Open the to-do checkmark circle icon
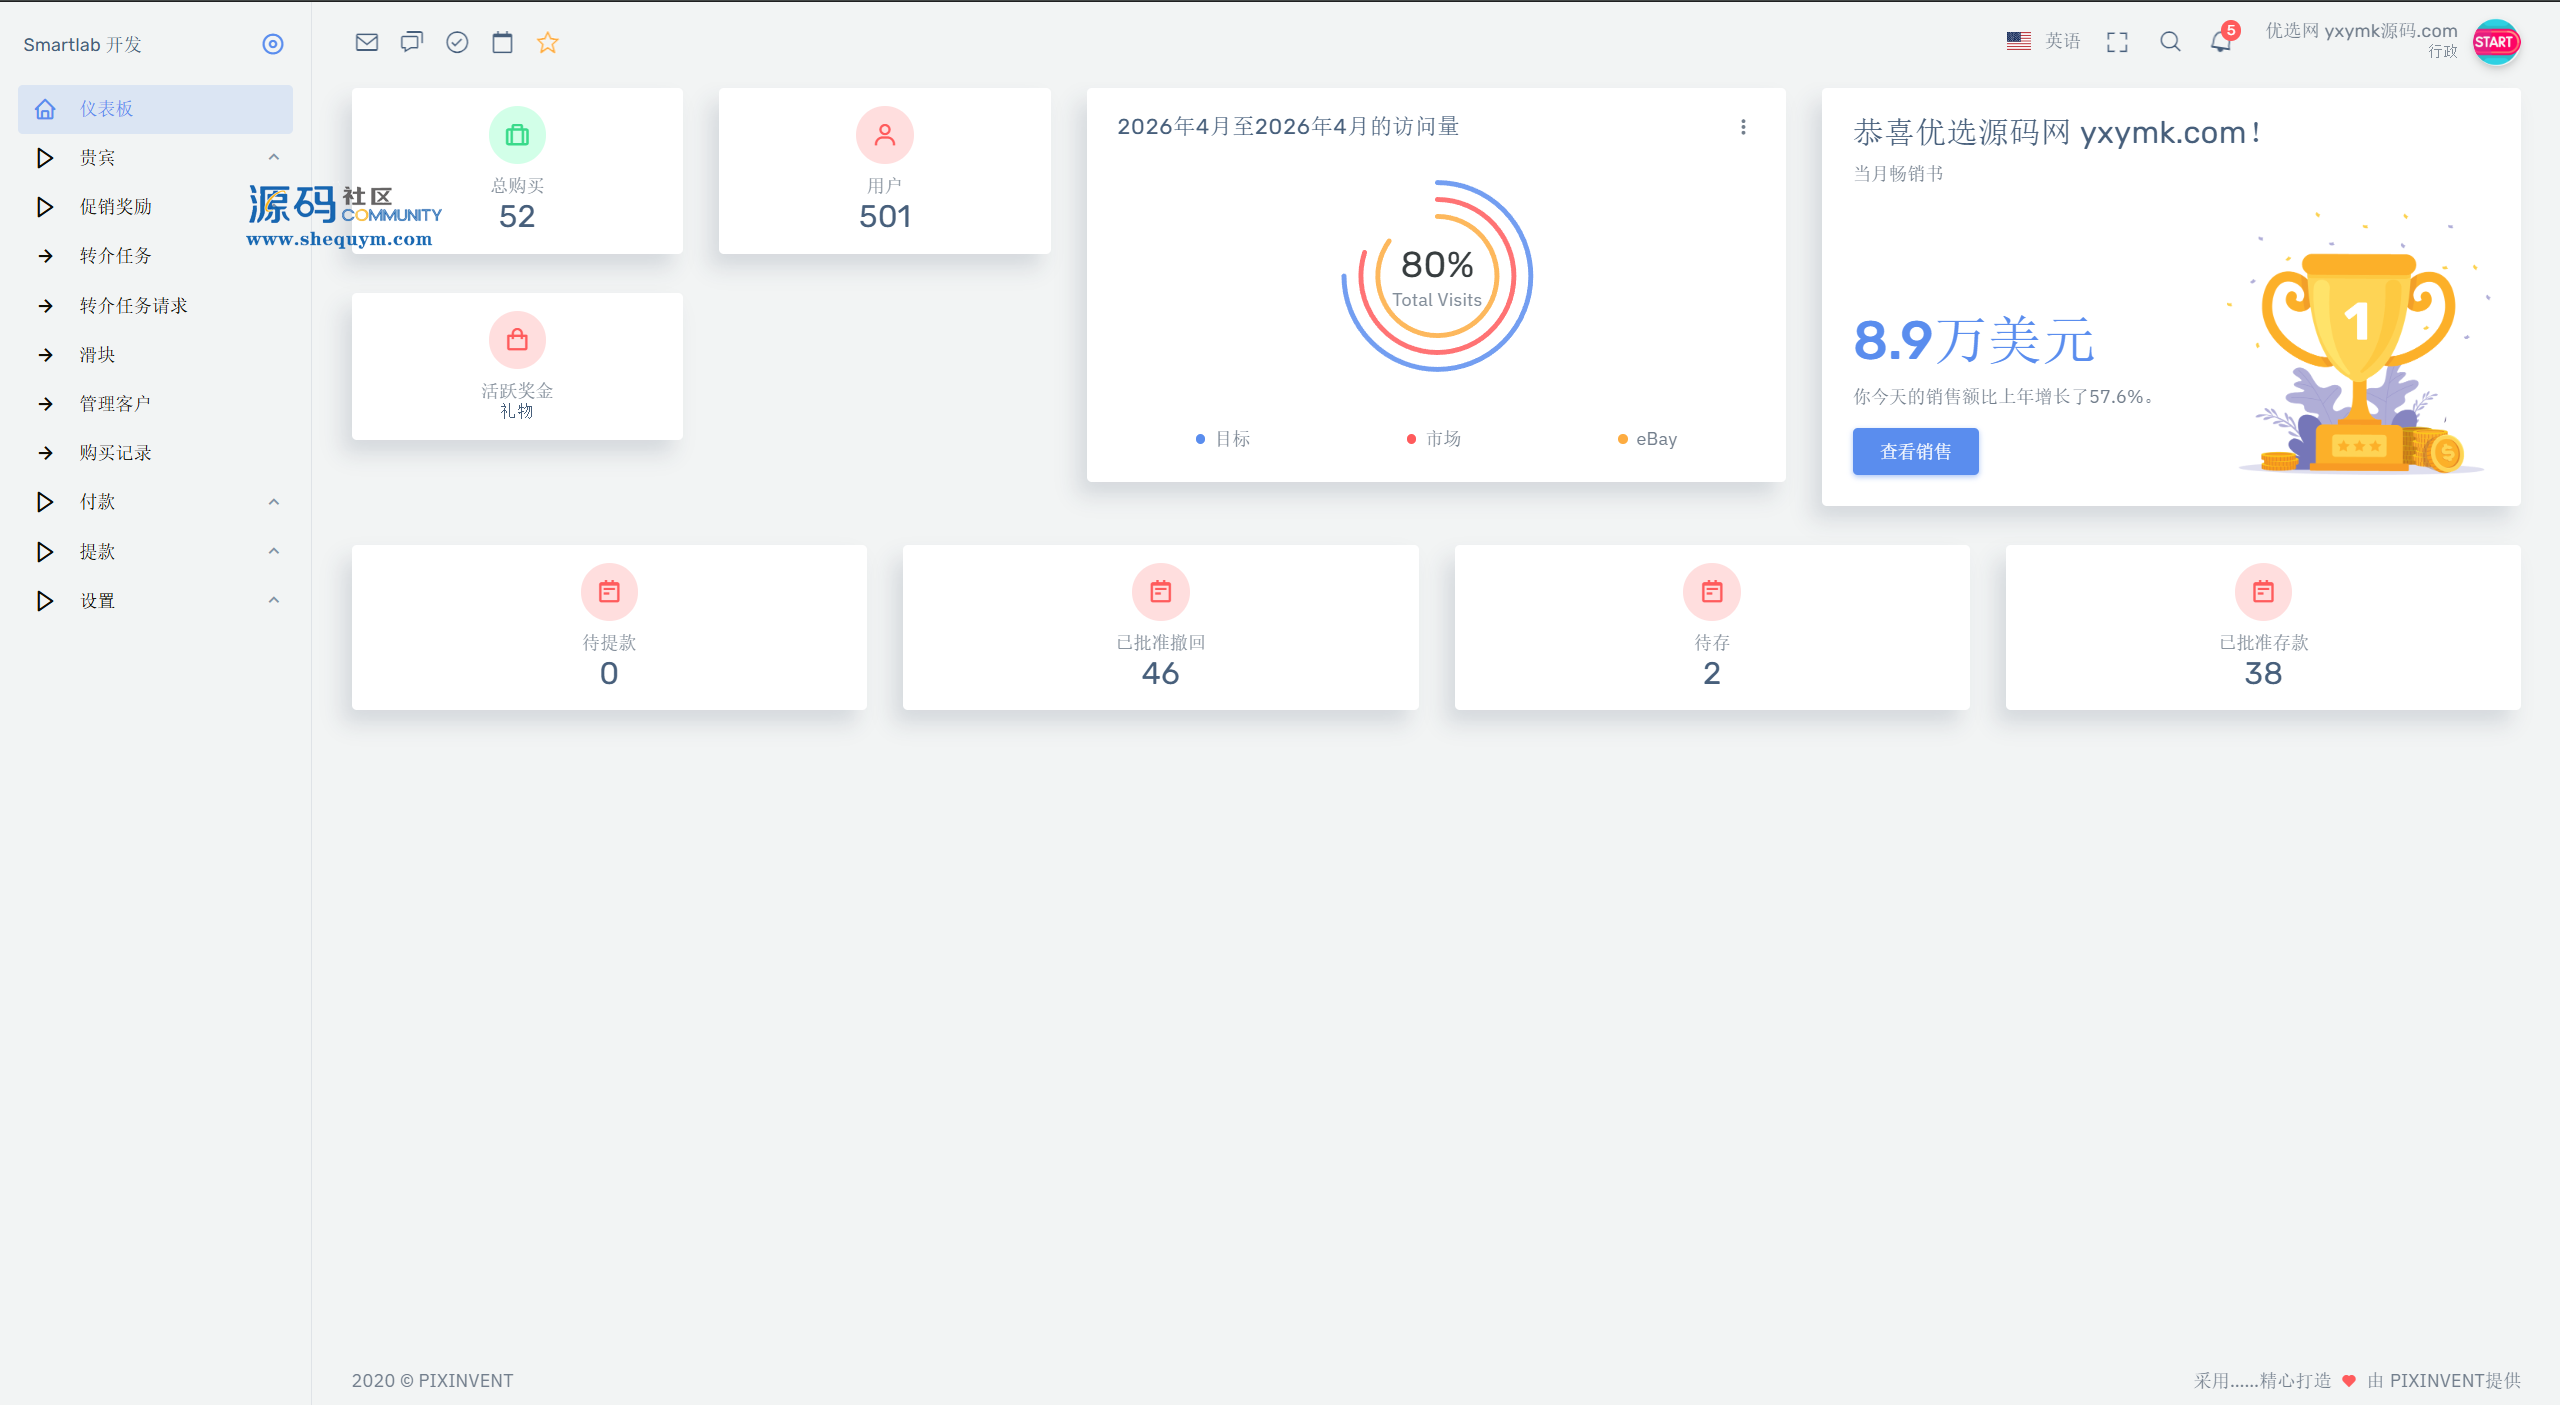Screen dimensions: 2560x1405 (457, 42)
